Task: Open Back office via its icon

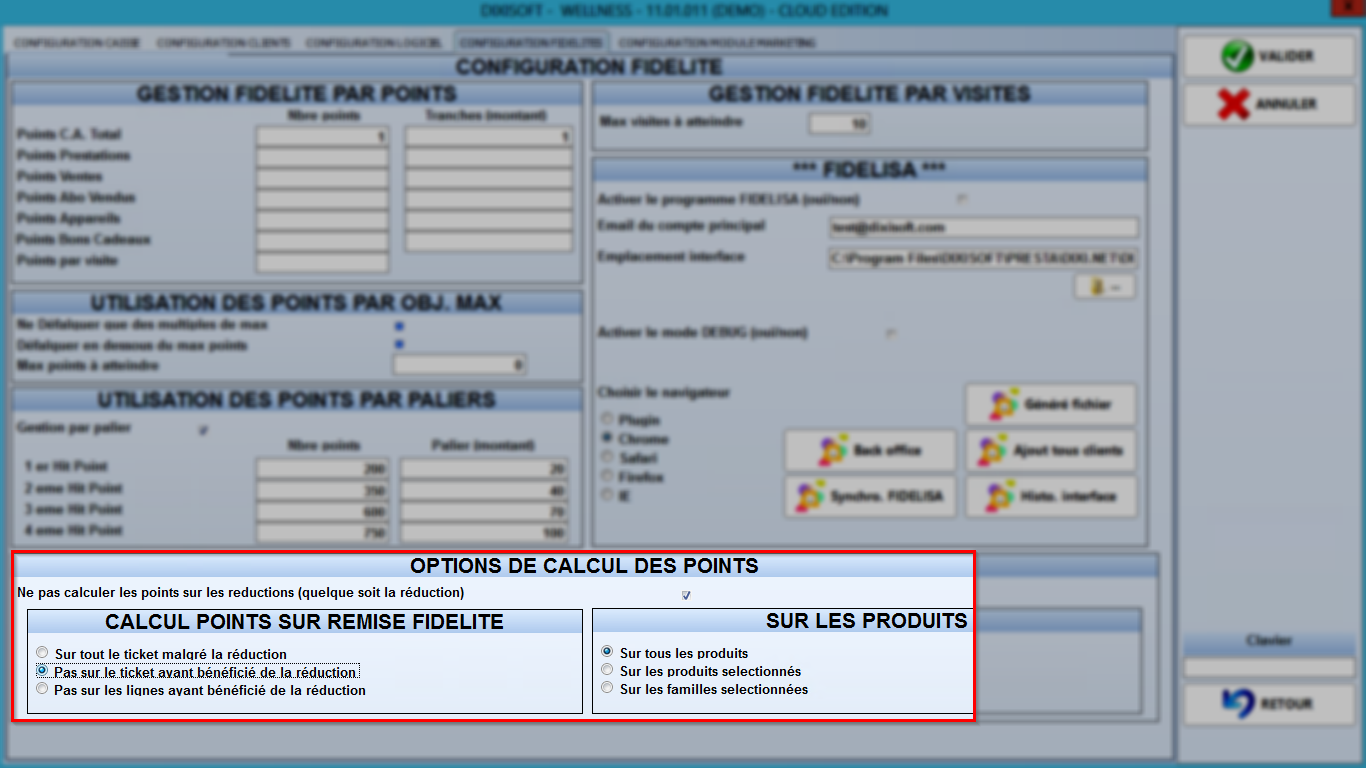Action: 832,451
